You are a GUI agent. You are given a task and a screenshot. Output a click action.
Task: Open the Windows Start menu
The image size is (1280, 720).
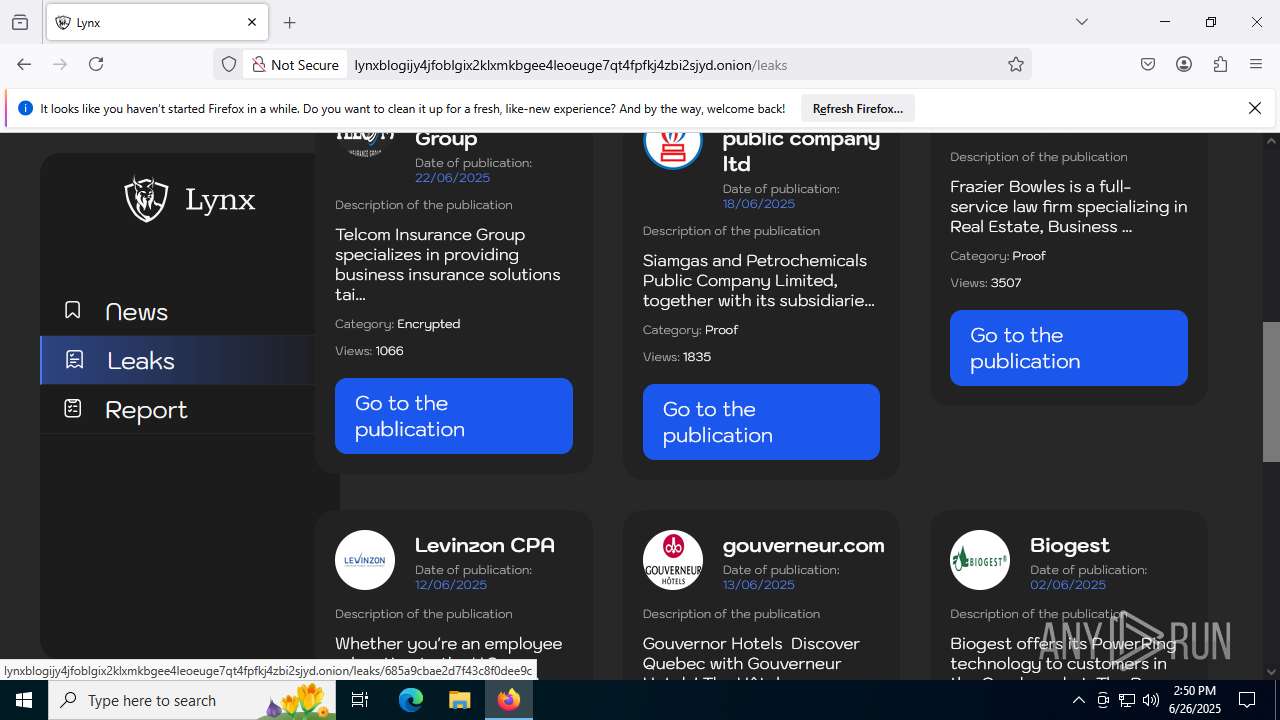coord(24,700)
